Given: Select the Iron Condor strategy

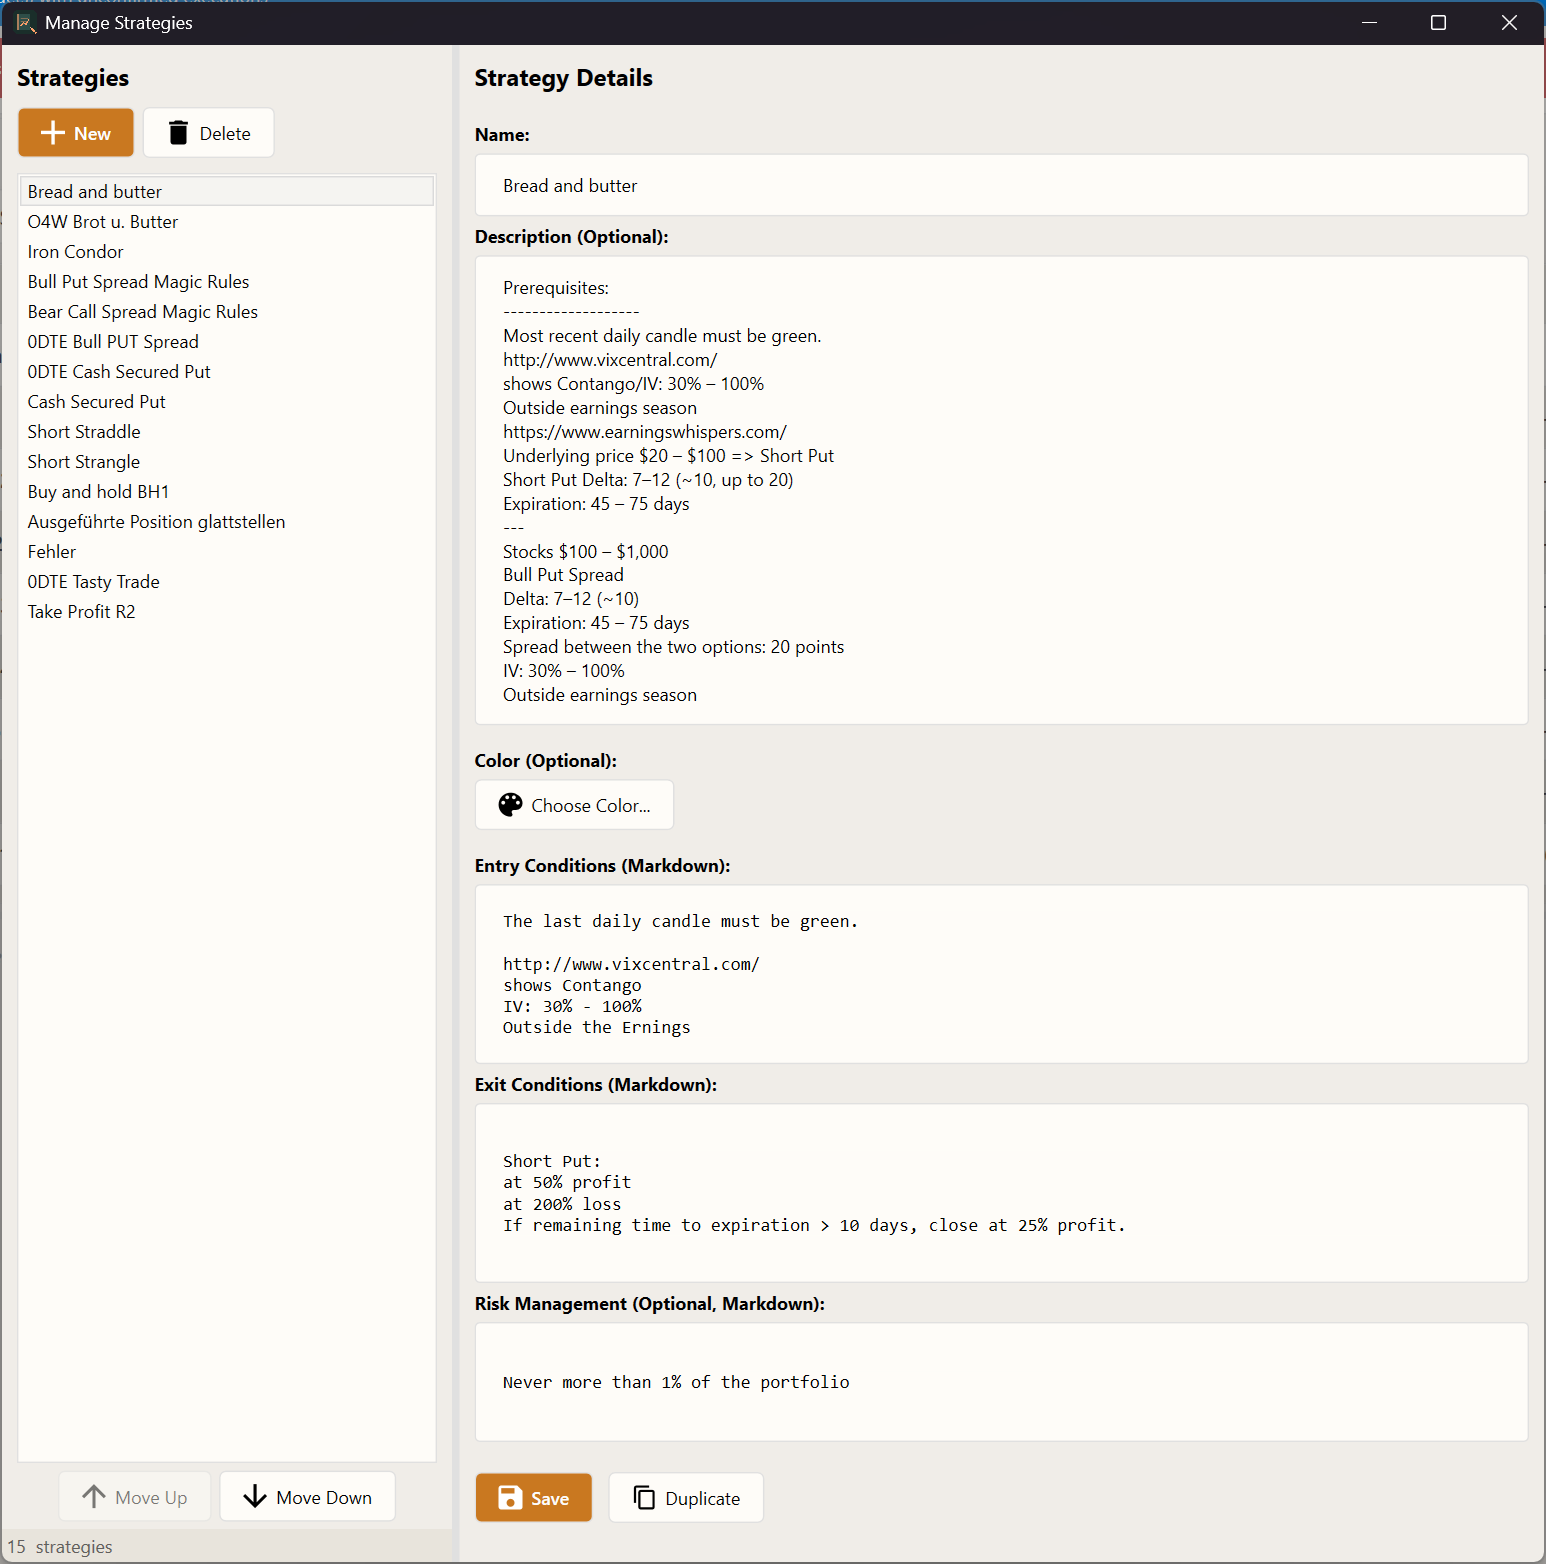Looking at the screenshot, I should tap(227, 251).
